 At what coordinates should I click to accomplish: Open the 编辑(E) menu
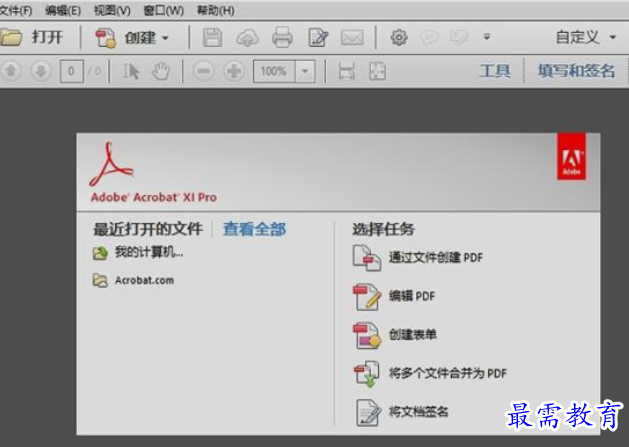click(x=63, y=10)
